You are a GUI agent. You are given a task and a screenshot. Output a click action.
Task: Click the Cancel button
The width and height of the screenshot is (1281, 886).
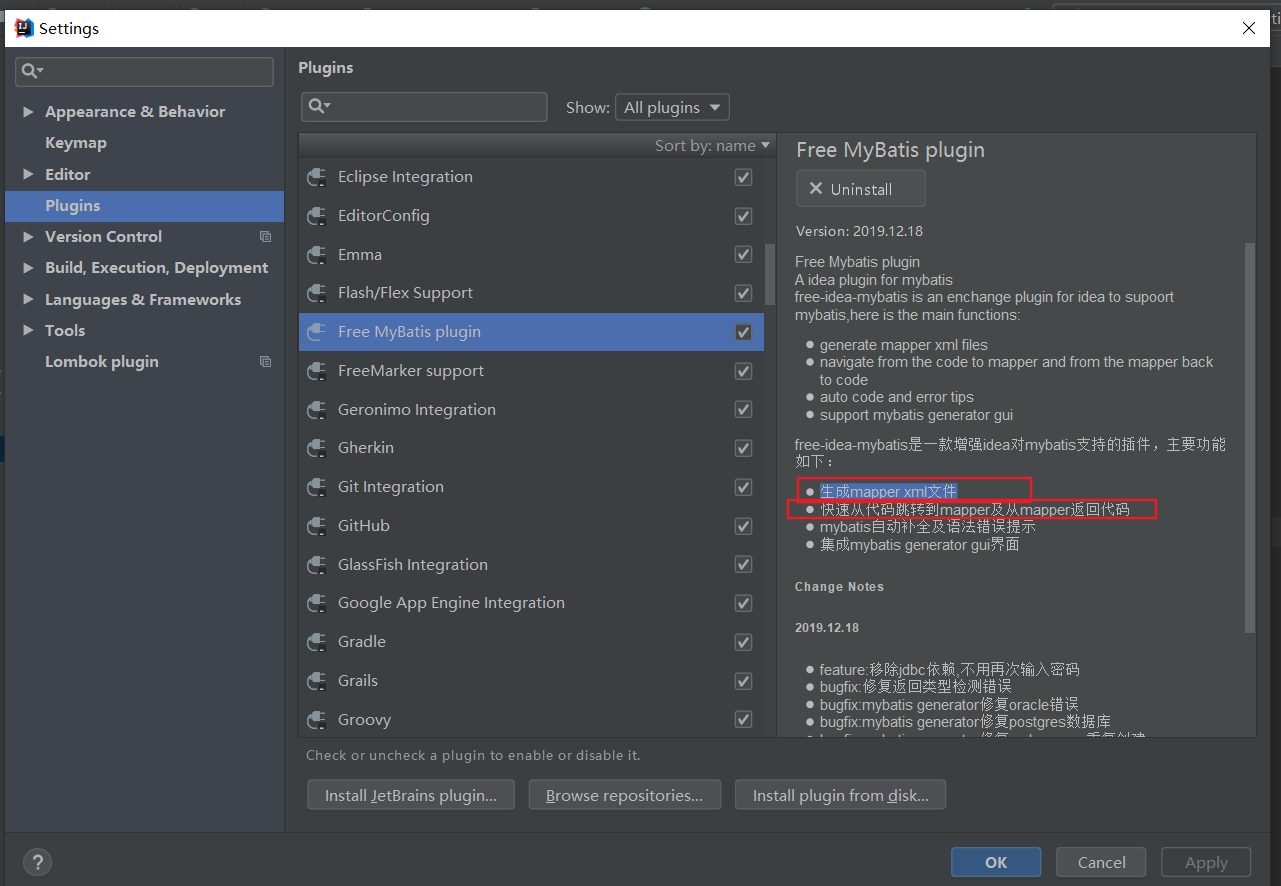[1102, 862]
